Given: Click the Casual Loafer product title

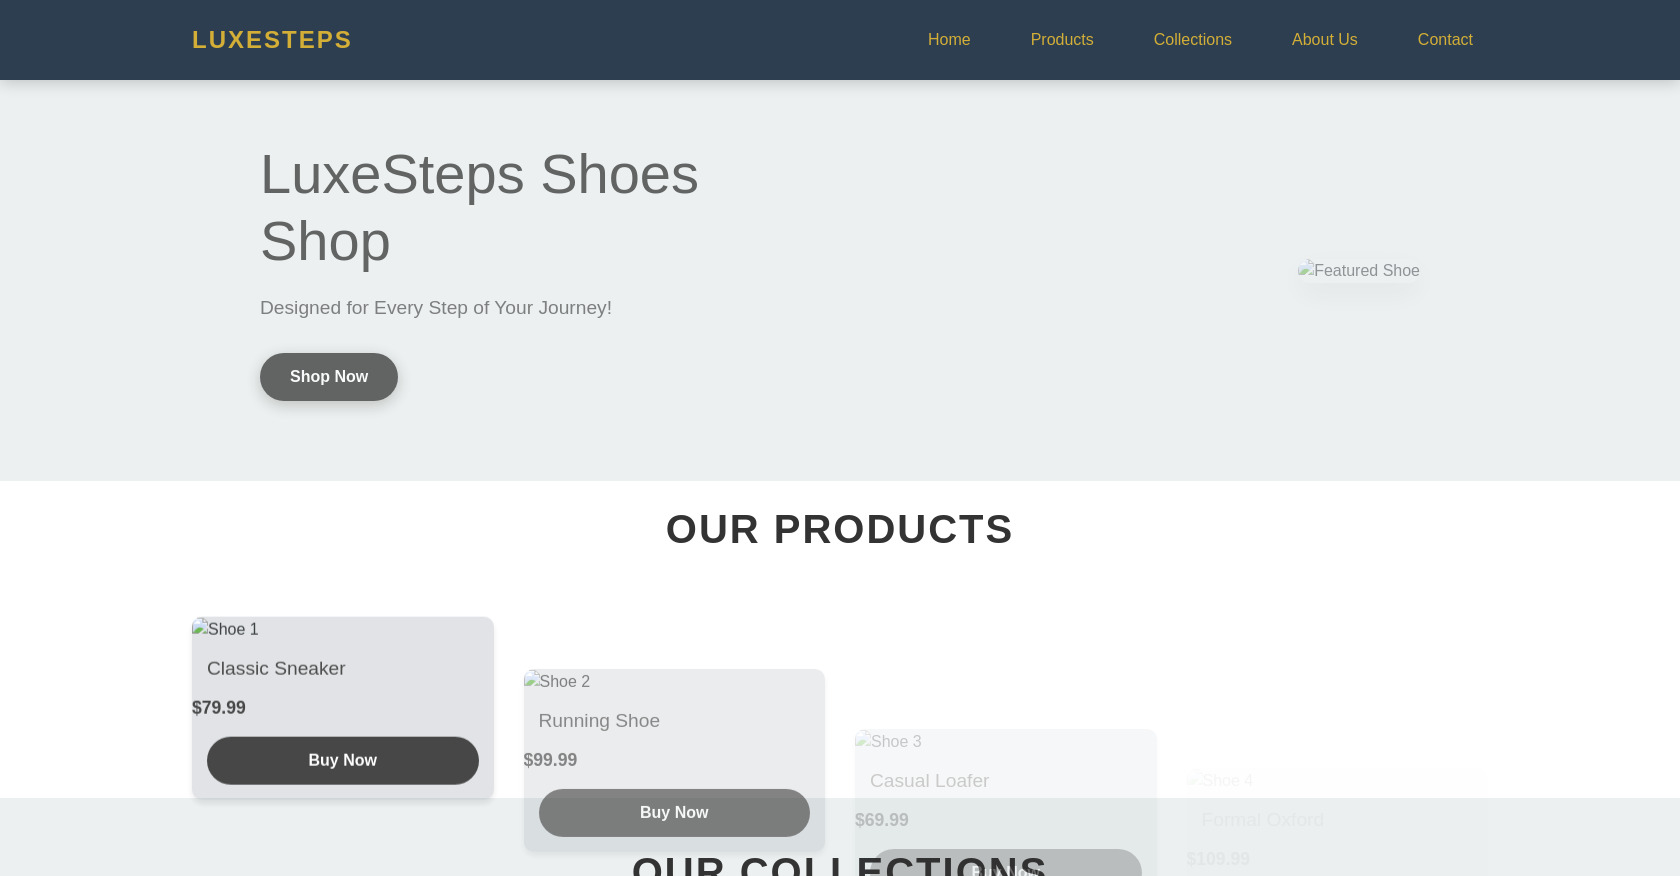Looking at the screenshot, I should click(929, 780).
